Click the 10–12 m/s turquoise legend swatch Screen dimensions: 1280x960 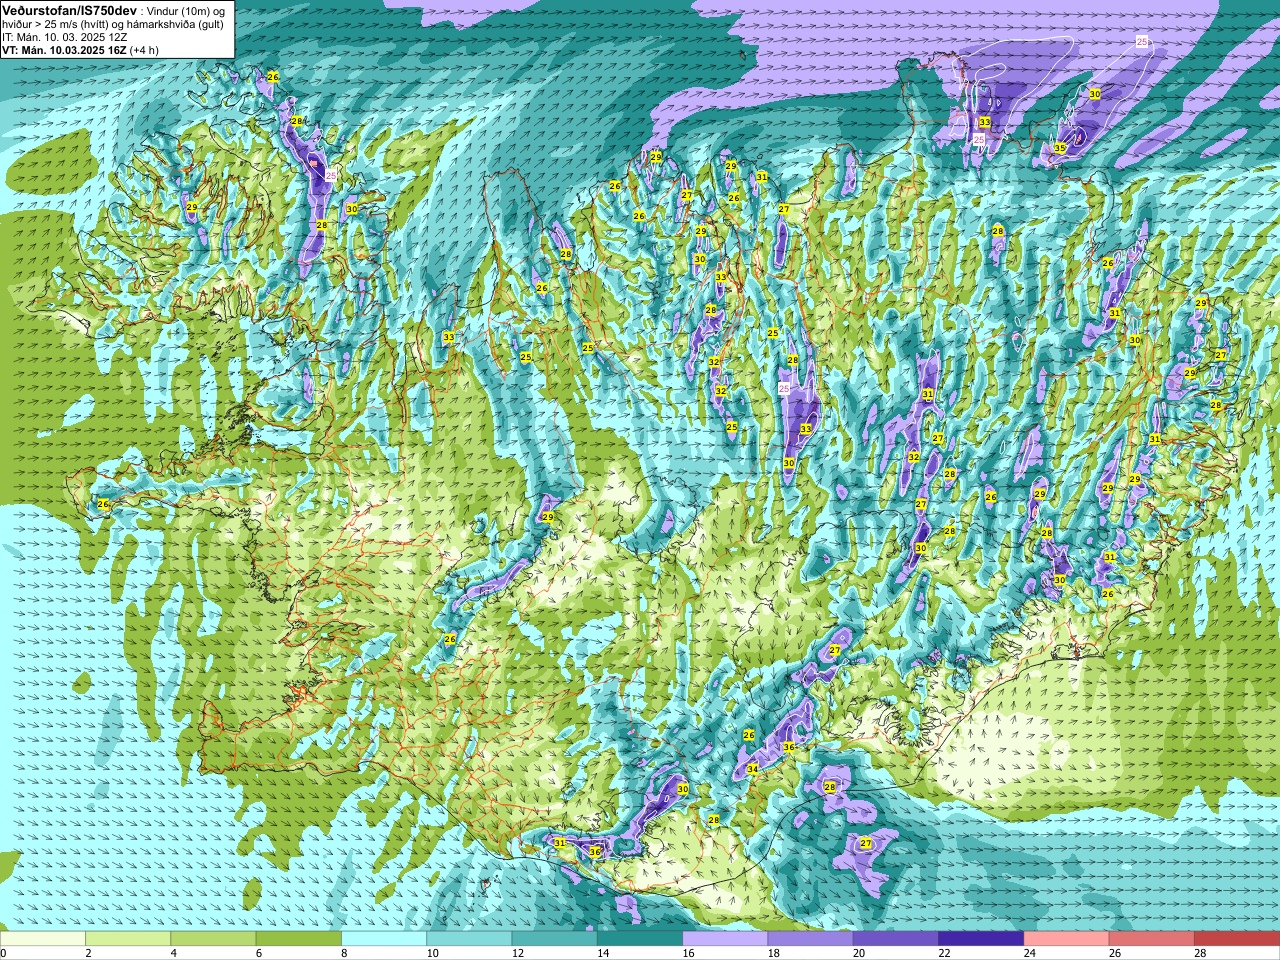[x=469, y=938]
